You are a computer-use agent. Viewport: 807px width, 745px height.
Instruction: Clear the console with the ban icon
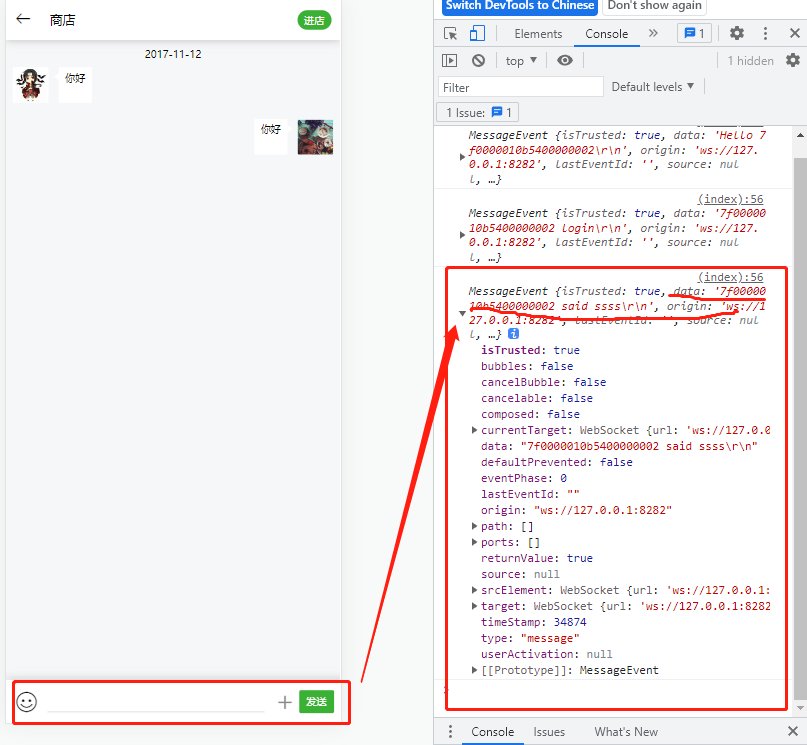click(x=478, y=61)
